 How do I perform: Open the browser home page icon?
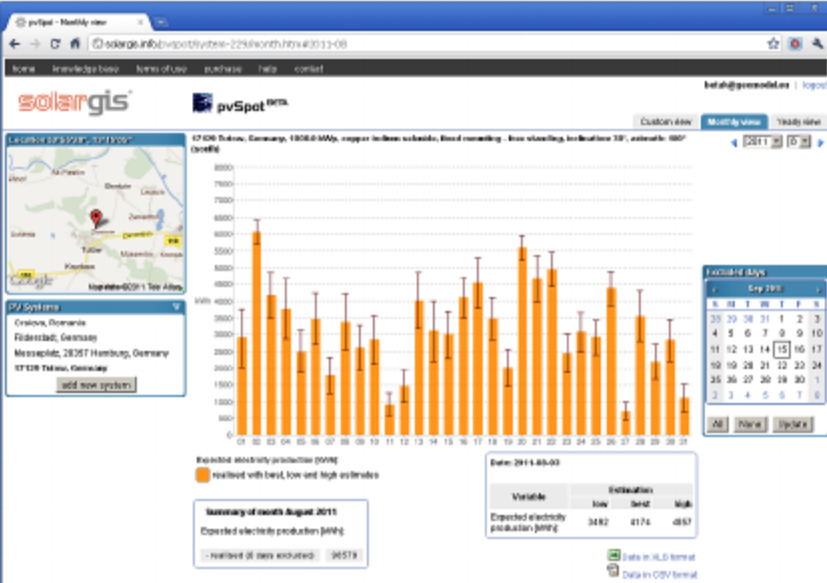75,44
